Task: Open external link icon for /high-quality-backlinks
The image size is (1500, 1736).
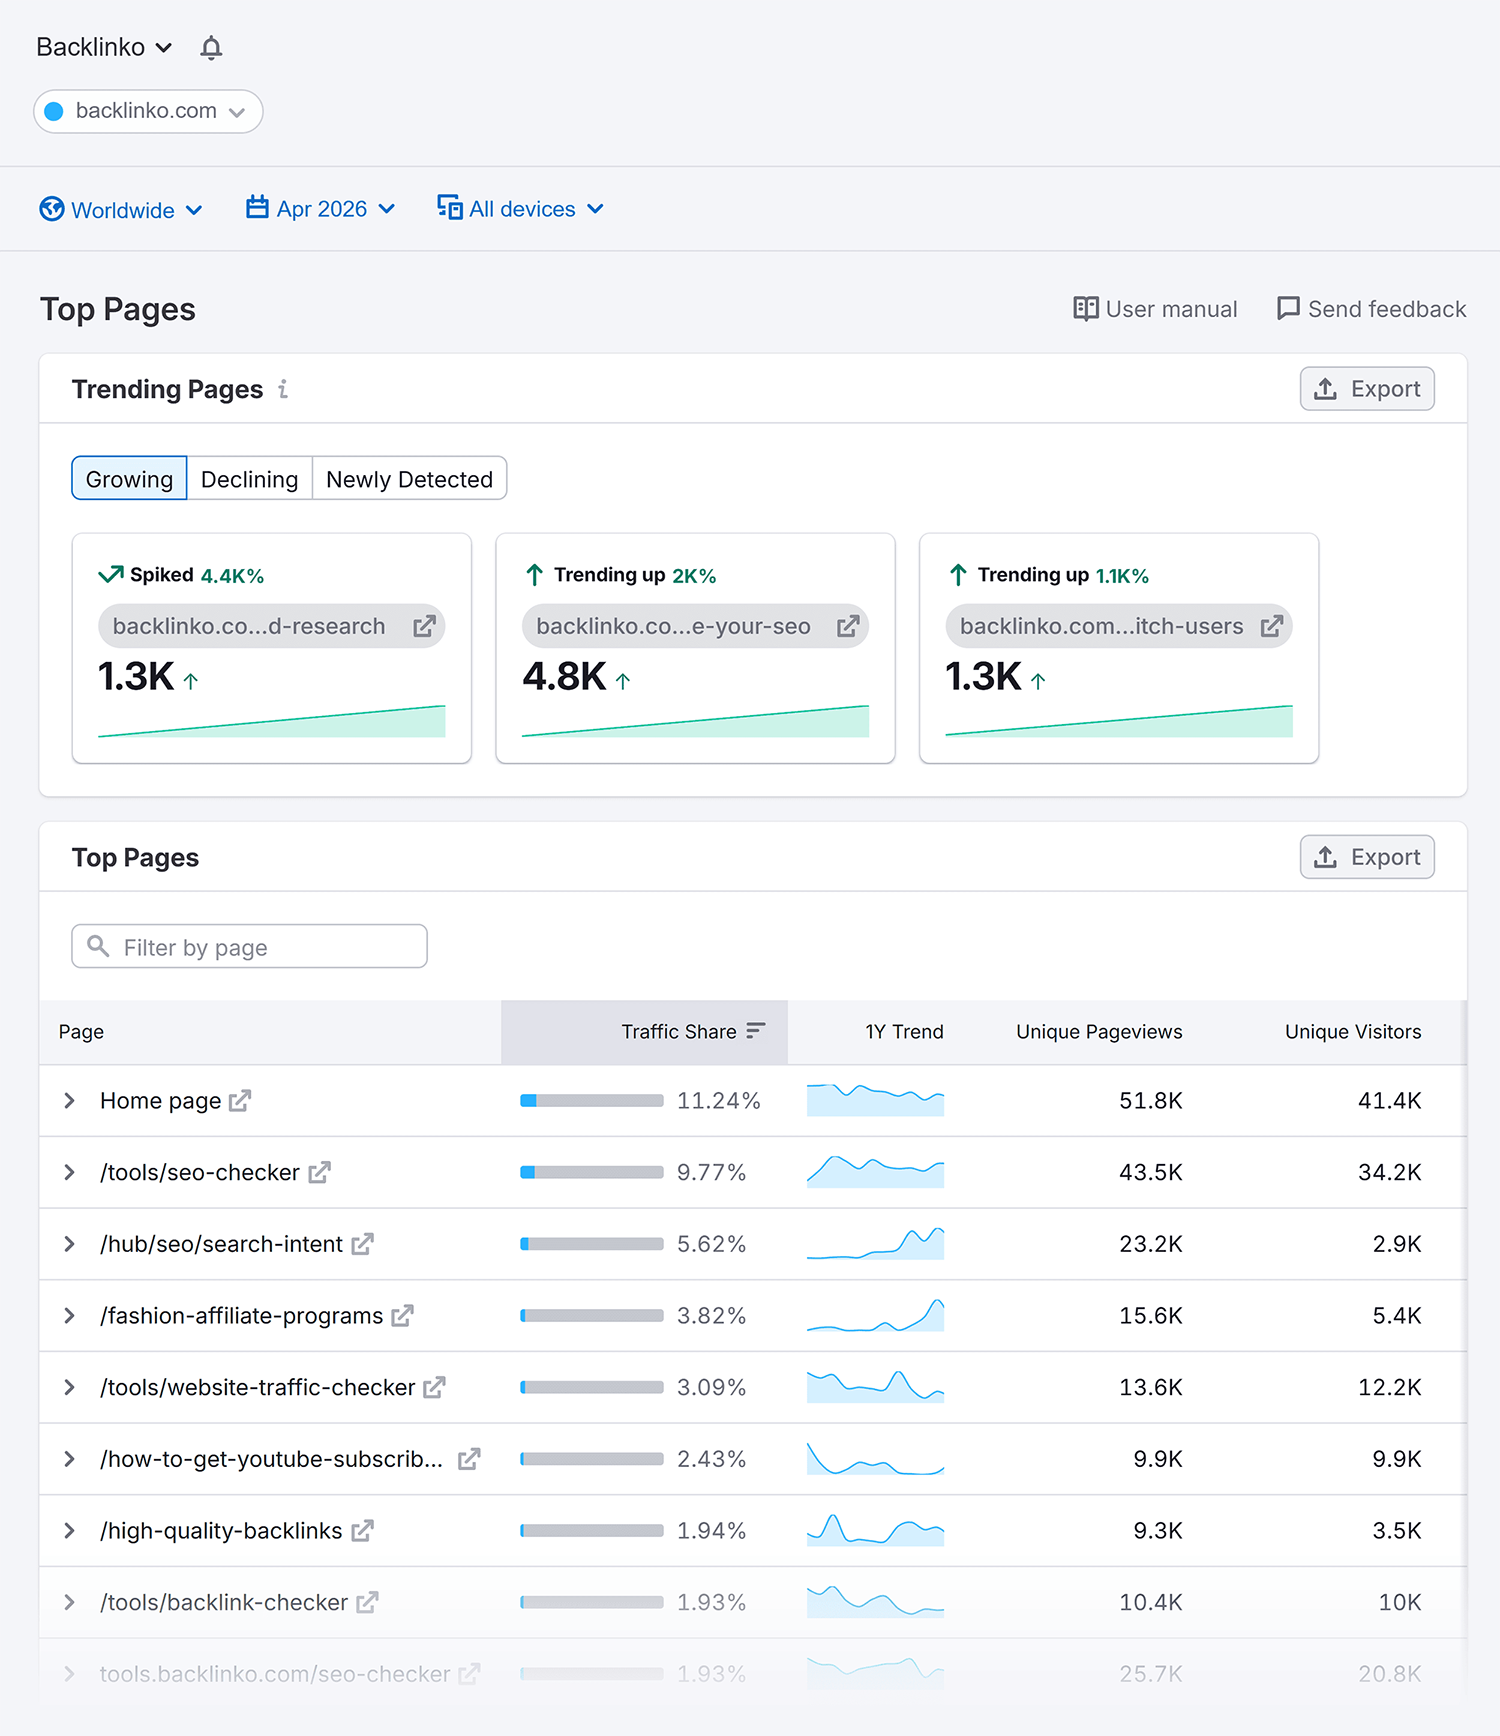Action: [362, 1531]
